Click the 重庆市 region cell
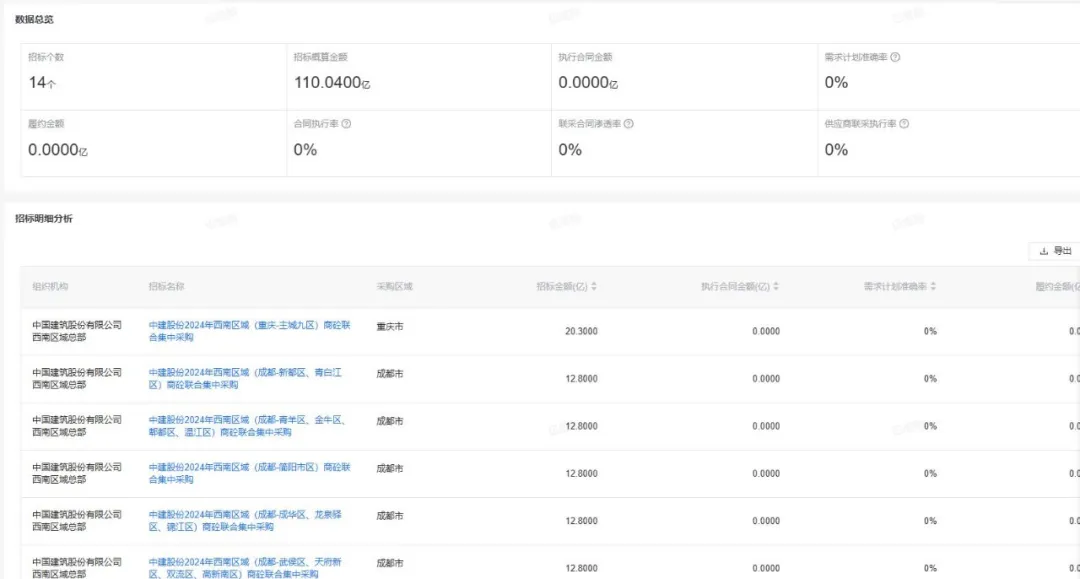The image size is (1080, 579). point(390,327)
